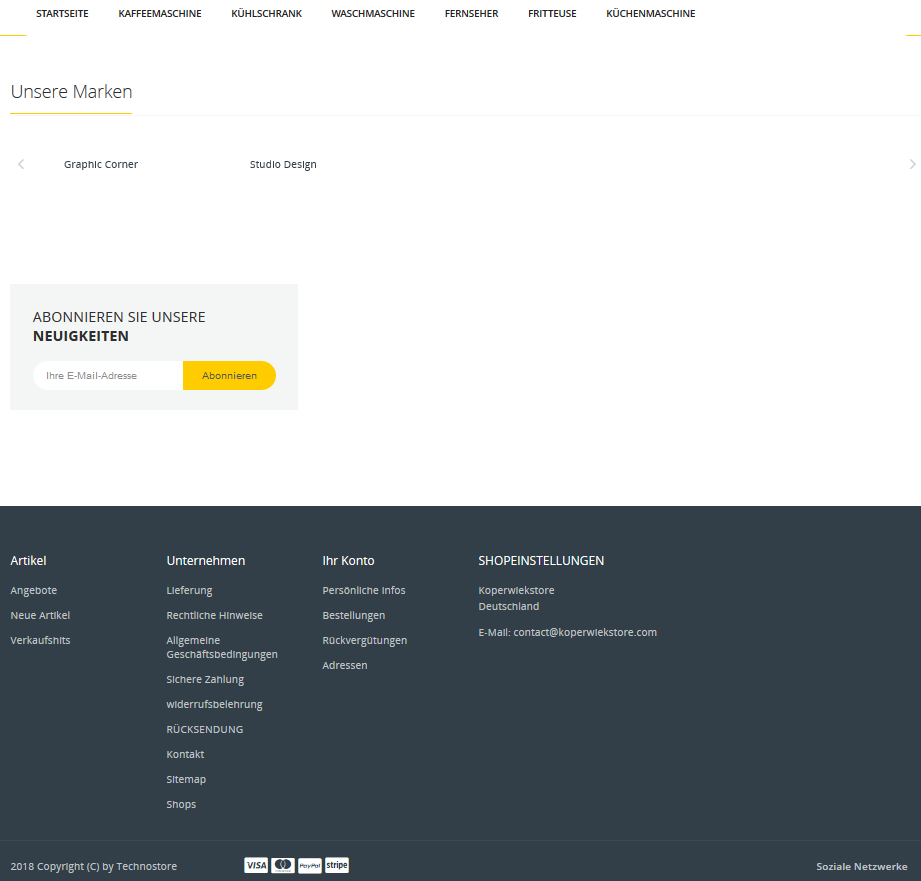Click the Stripe payment icon

337,865
